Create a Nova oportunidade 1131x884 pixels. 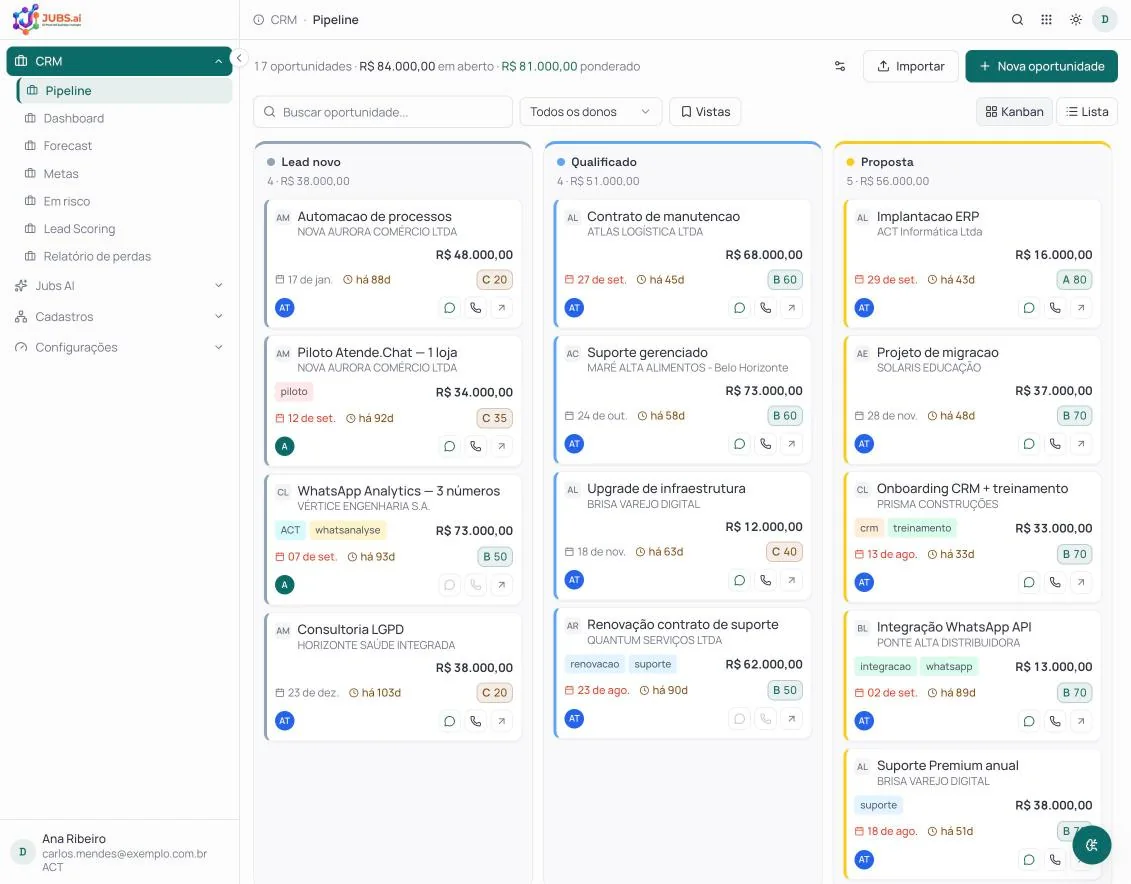pyautogui.click(x=1042, y=66)
